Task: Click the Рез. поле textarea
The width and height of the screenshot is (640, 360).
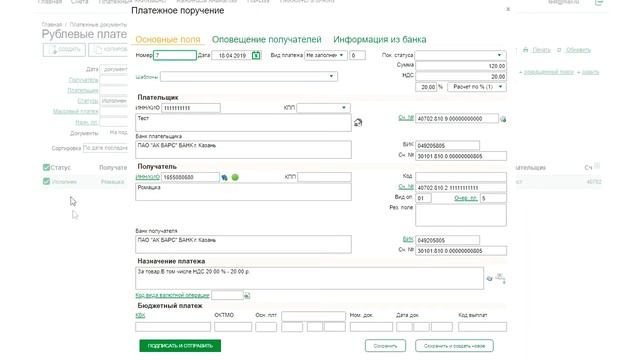Action: (x=460, y=215)
